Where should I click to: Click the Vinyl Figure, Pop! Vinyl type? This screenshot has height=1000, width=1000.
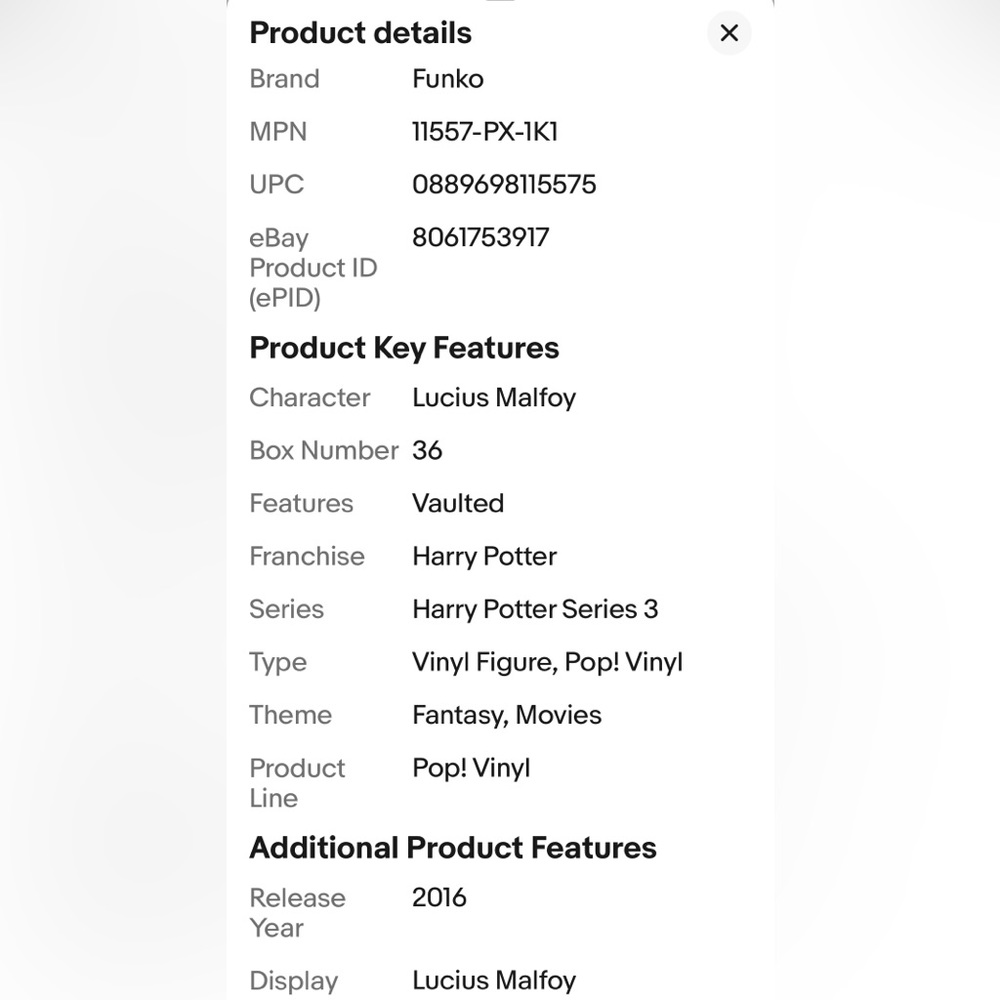547,663
